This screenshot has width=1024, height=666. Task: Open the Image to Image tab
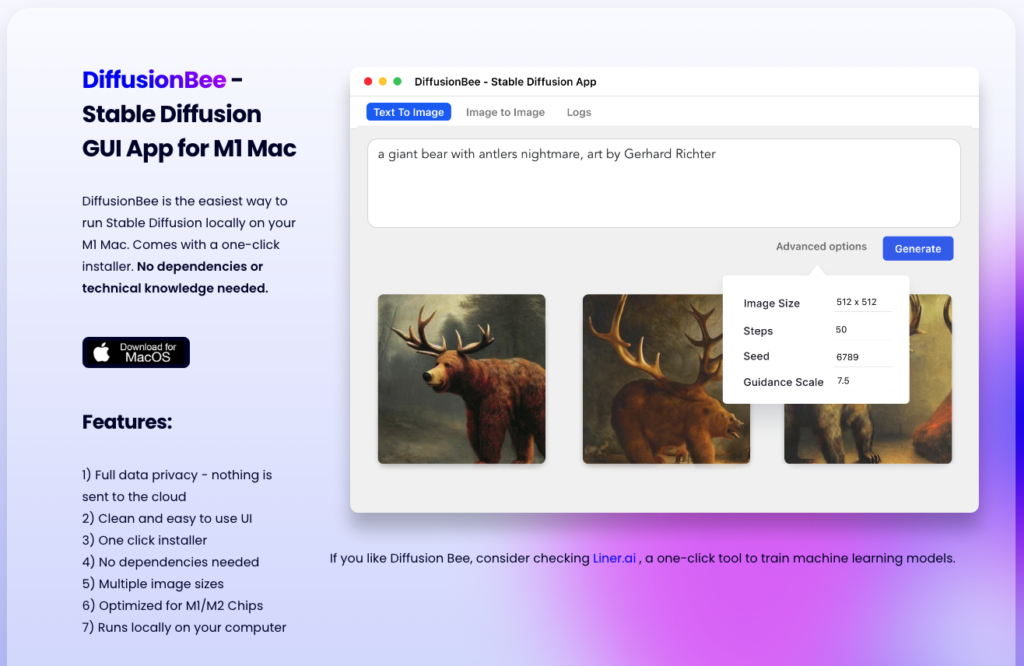tap(505, 112)
